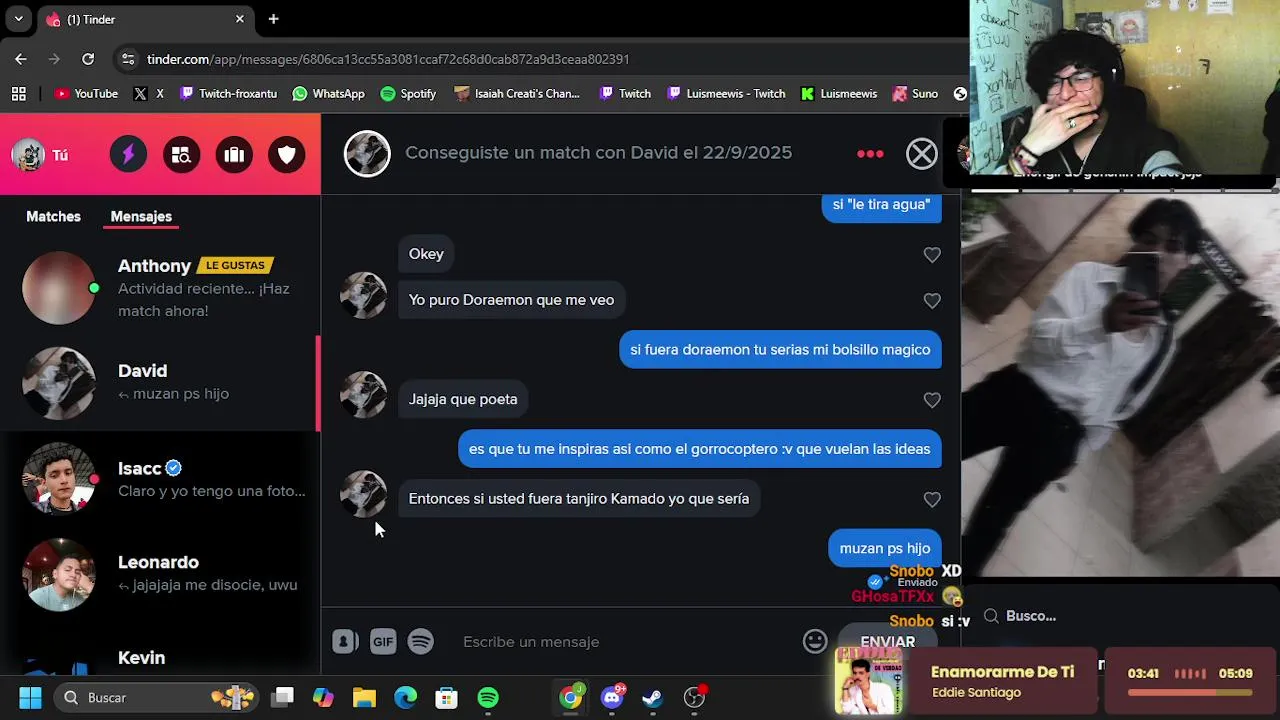Open Discord from the taskbar
Viewport: 1280px width, 720px height.
coord(612,698)
